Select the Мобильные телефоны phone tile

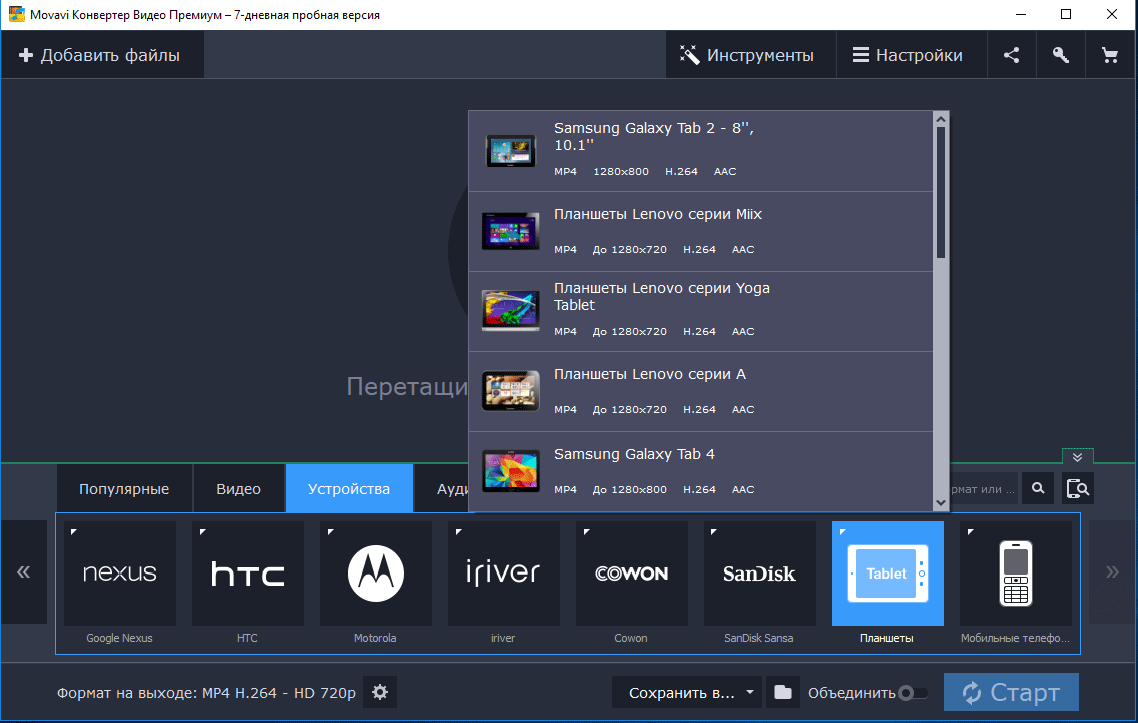click(1015, 573)
